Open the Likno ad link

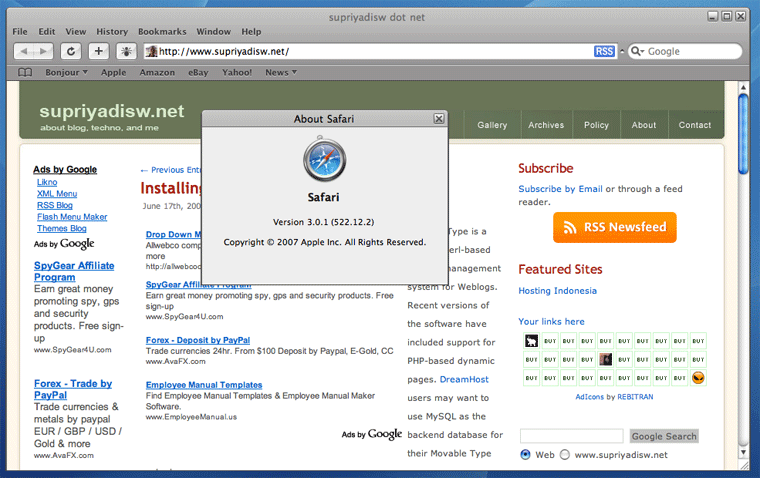tap(47, 182)
